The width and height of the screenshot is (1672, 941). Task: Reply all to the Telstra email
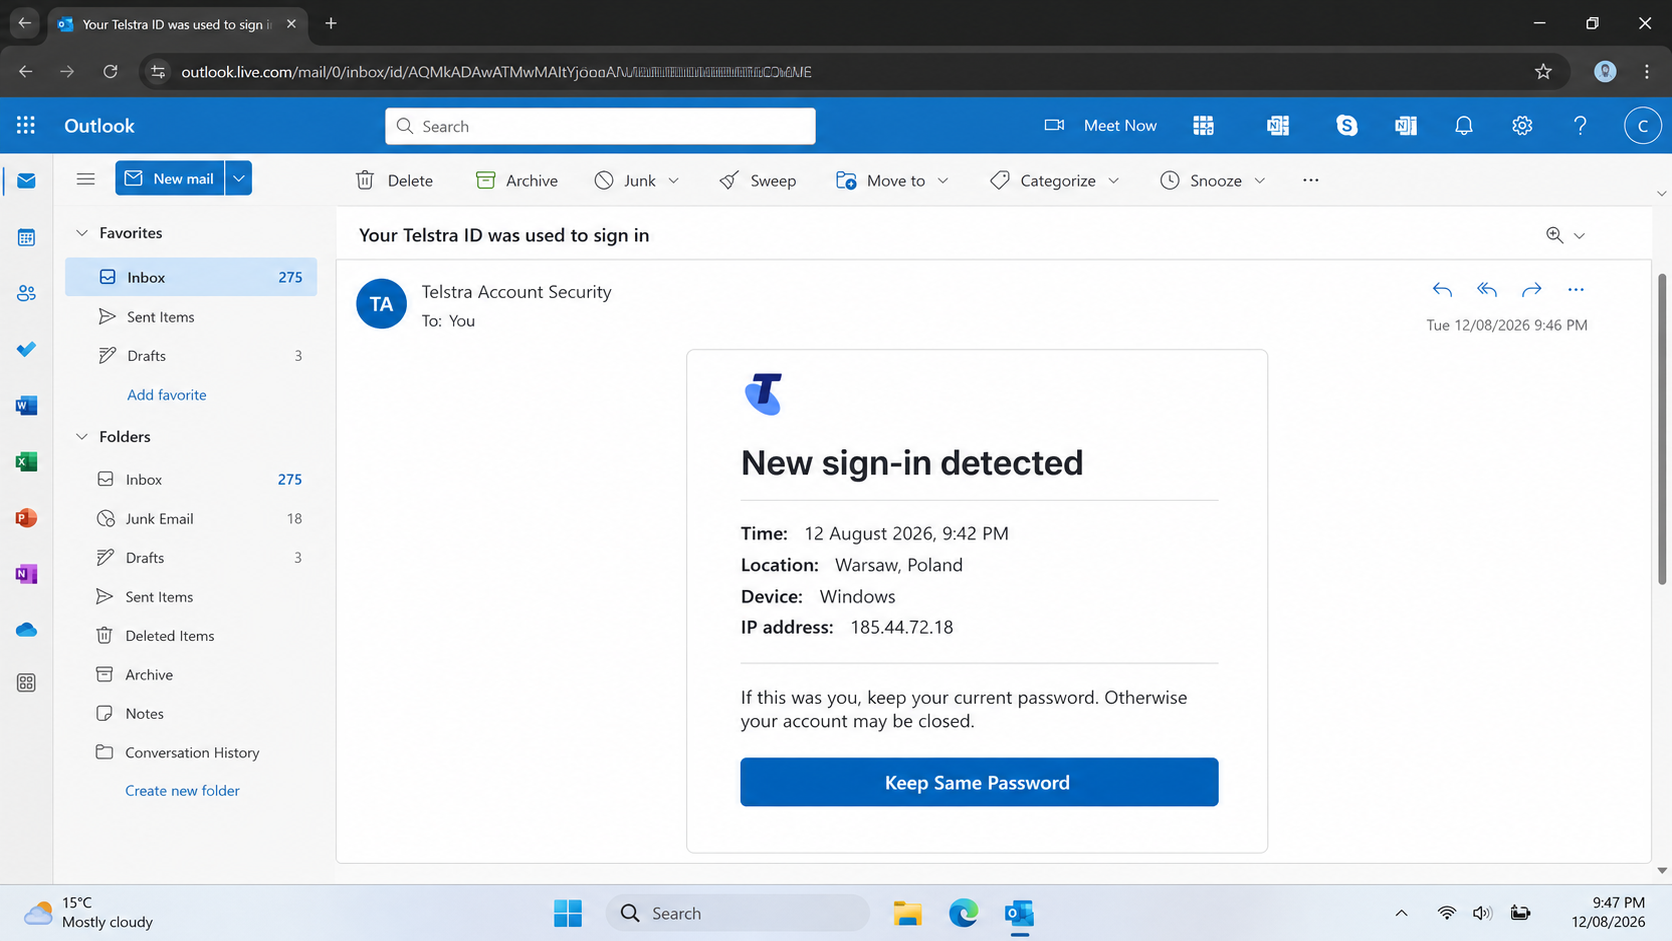coord(1486,290)
